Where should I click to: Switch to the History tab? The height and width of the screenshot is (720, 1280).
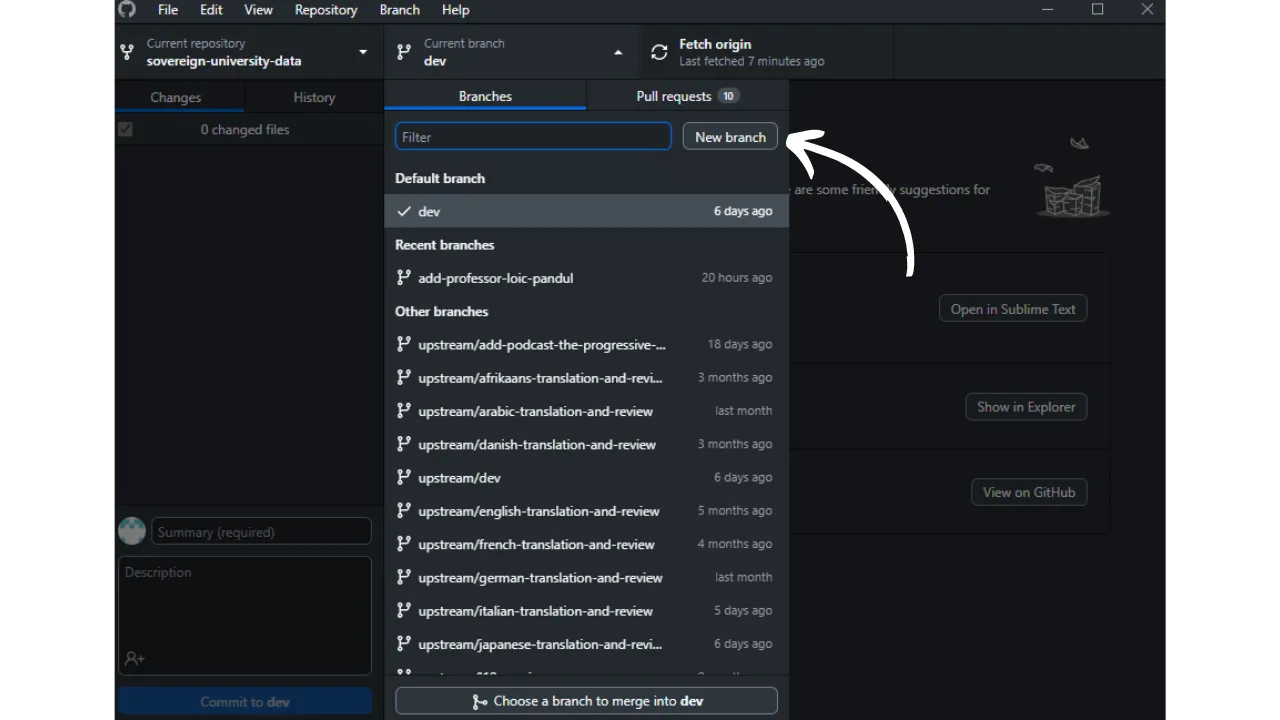(x=314, y=97)
